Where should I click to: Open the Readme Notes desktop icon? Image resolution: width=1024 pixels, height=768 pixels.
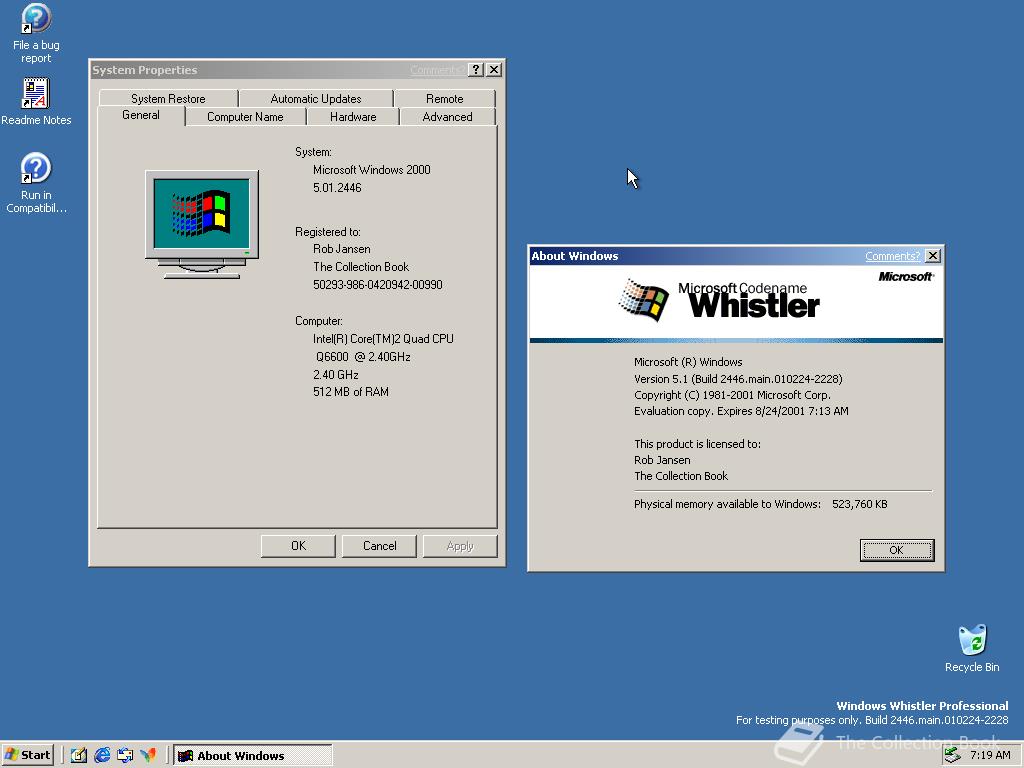pos(36,102)
